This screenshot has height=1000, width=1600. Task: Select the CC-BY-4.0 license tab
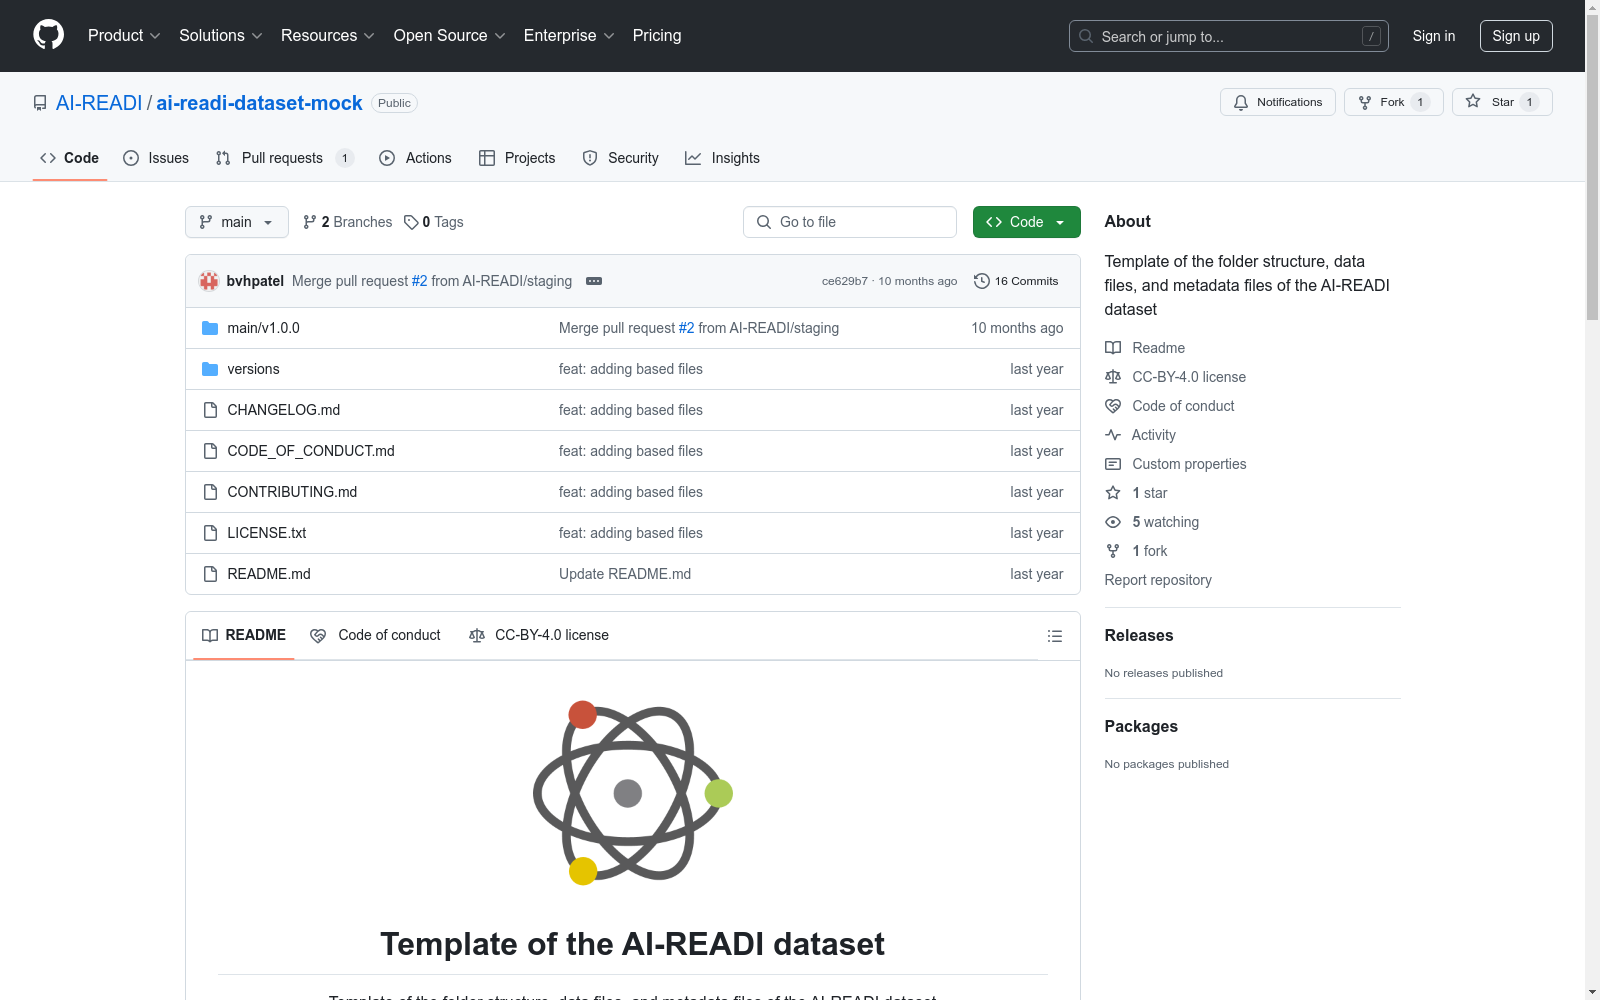point(539,636)
